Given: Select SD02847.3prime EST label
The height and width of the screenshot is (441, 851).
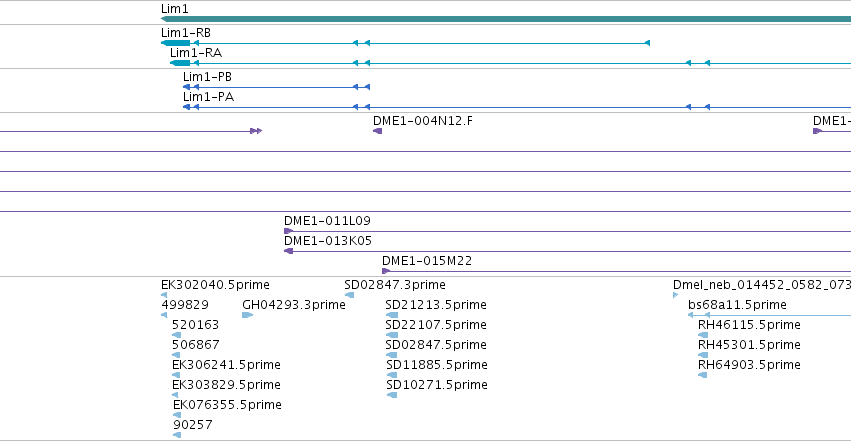Looking at the screenshot, I should coord(395,285).
